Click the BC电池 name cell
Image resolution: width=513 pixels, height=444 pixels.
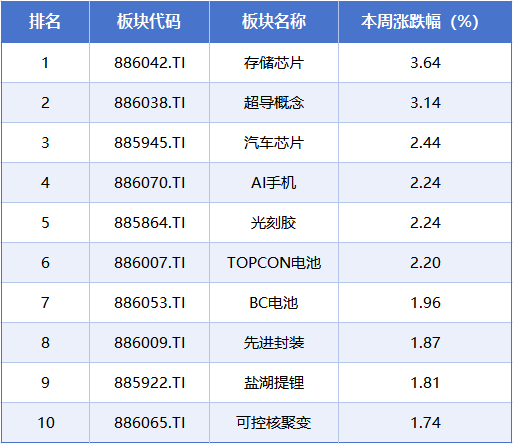tap(274, 303)
